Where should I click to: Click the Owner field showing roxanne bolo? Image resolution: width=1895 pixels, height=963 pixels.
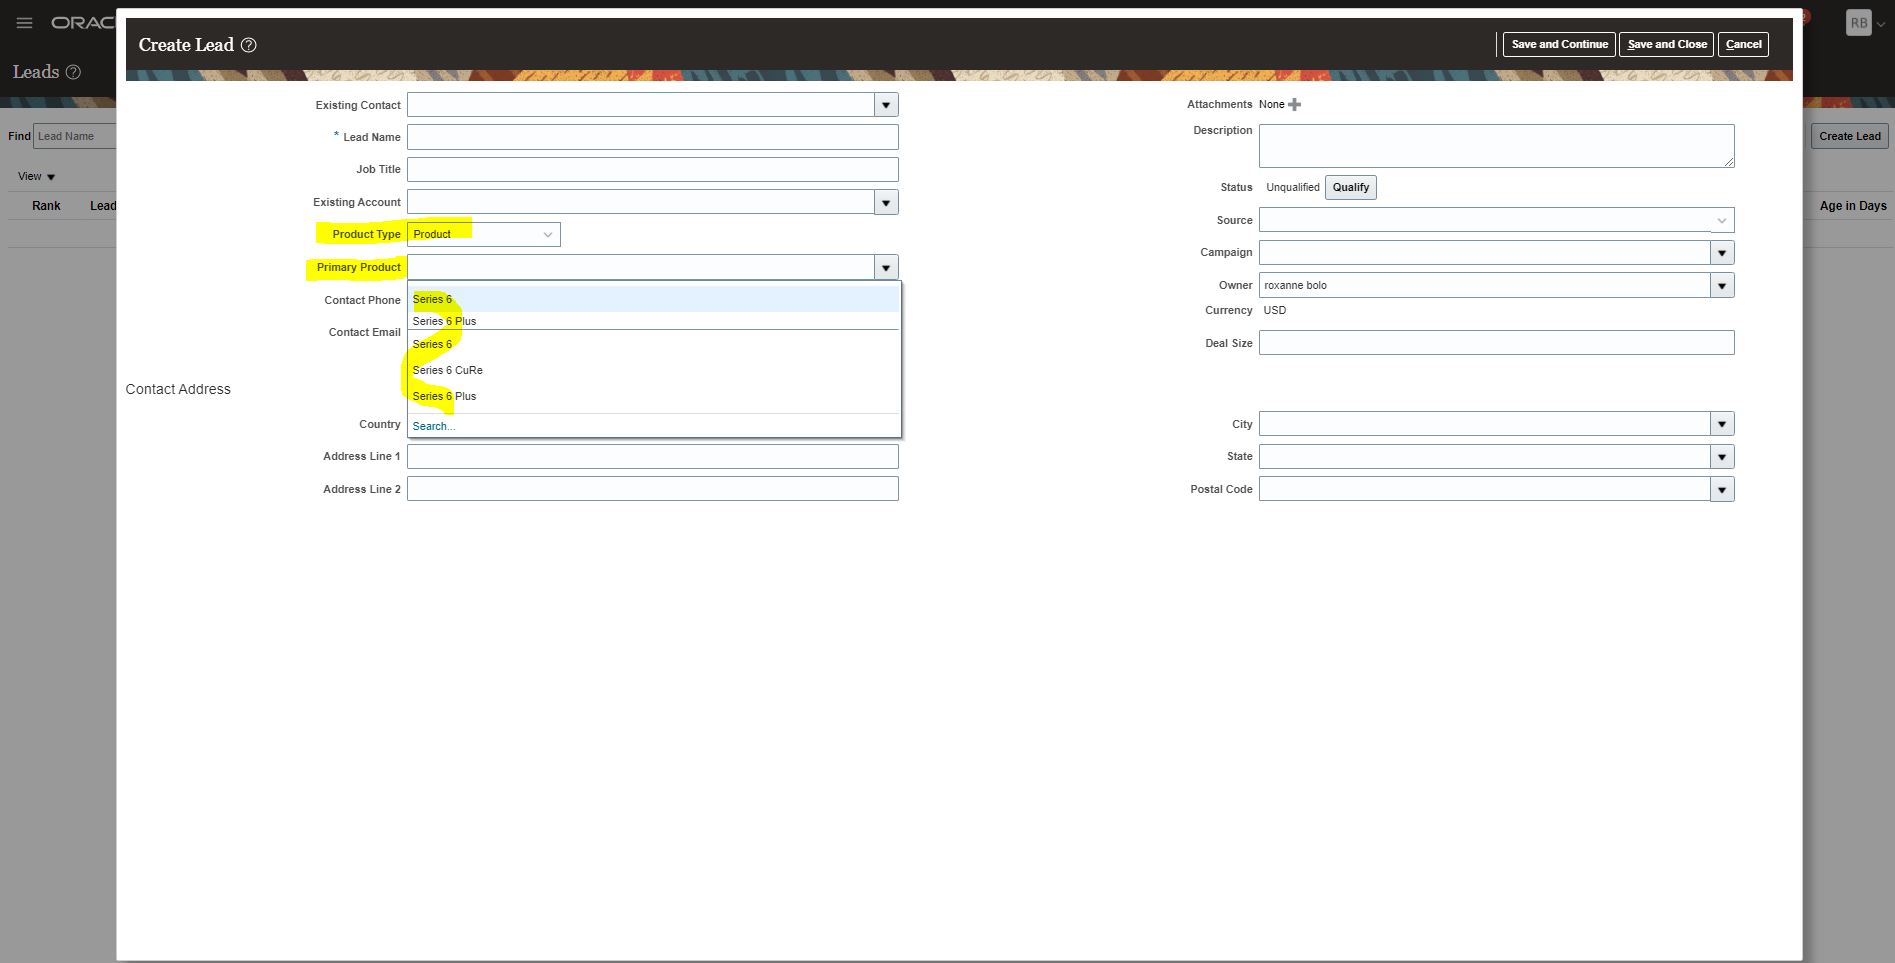point(1484,286)
